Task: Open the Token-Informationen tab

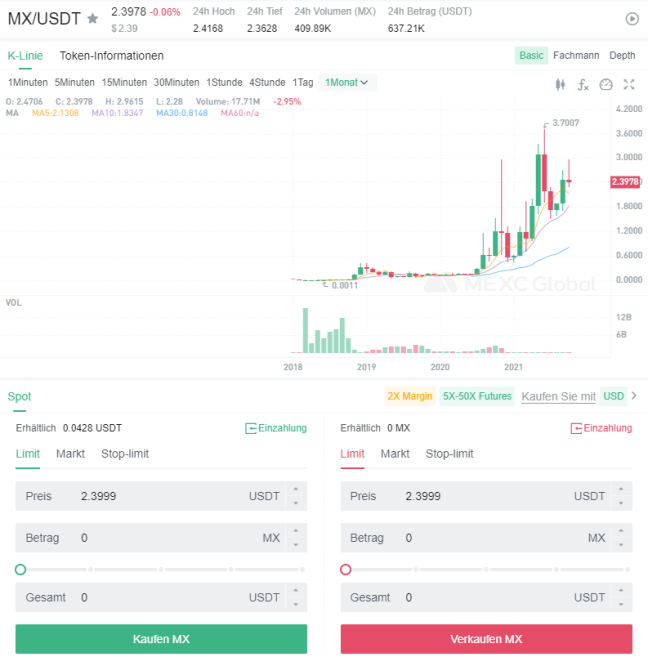Action: coord(111,56)
